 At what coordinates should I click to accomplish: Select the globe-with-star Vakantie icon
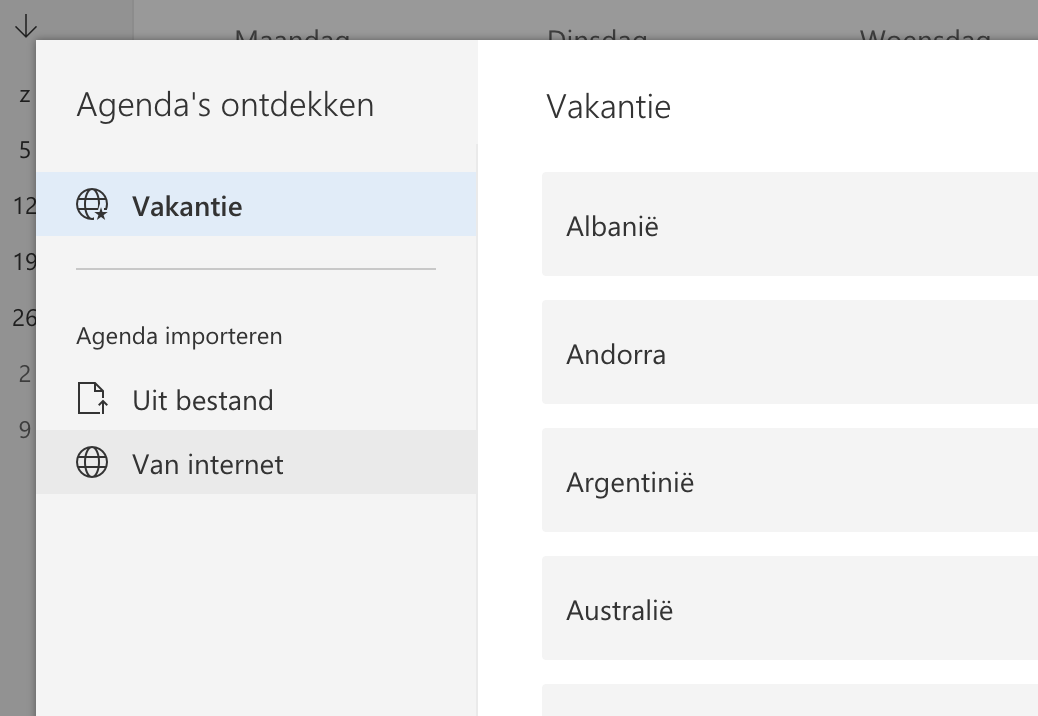coord(92,205)
